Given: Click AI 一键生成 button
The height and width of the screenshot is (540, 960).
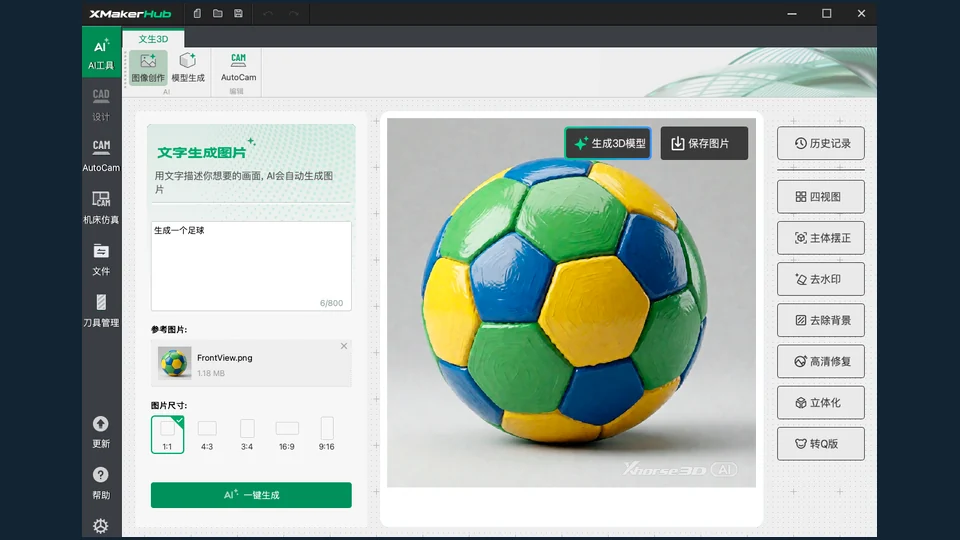Looking at the screenshot, I should point(251,495).
